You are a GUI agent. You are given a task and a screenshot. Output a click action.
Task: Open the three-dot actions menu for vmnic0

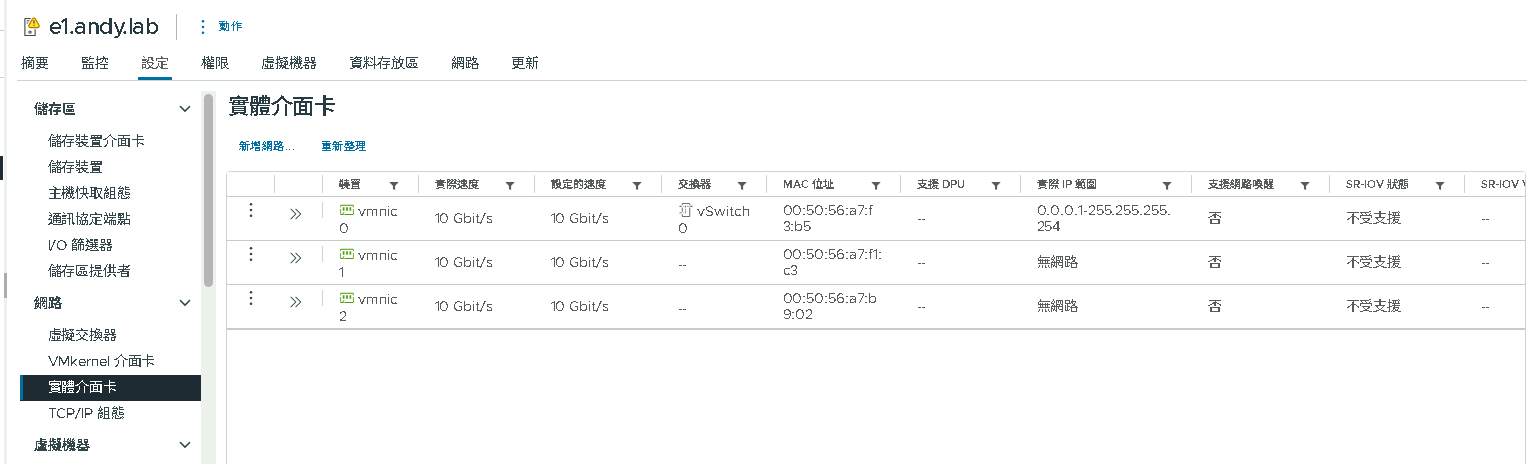[251, 210]
